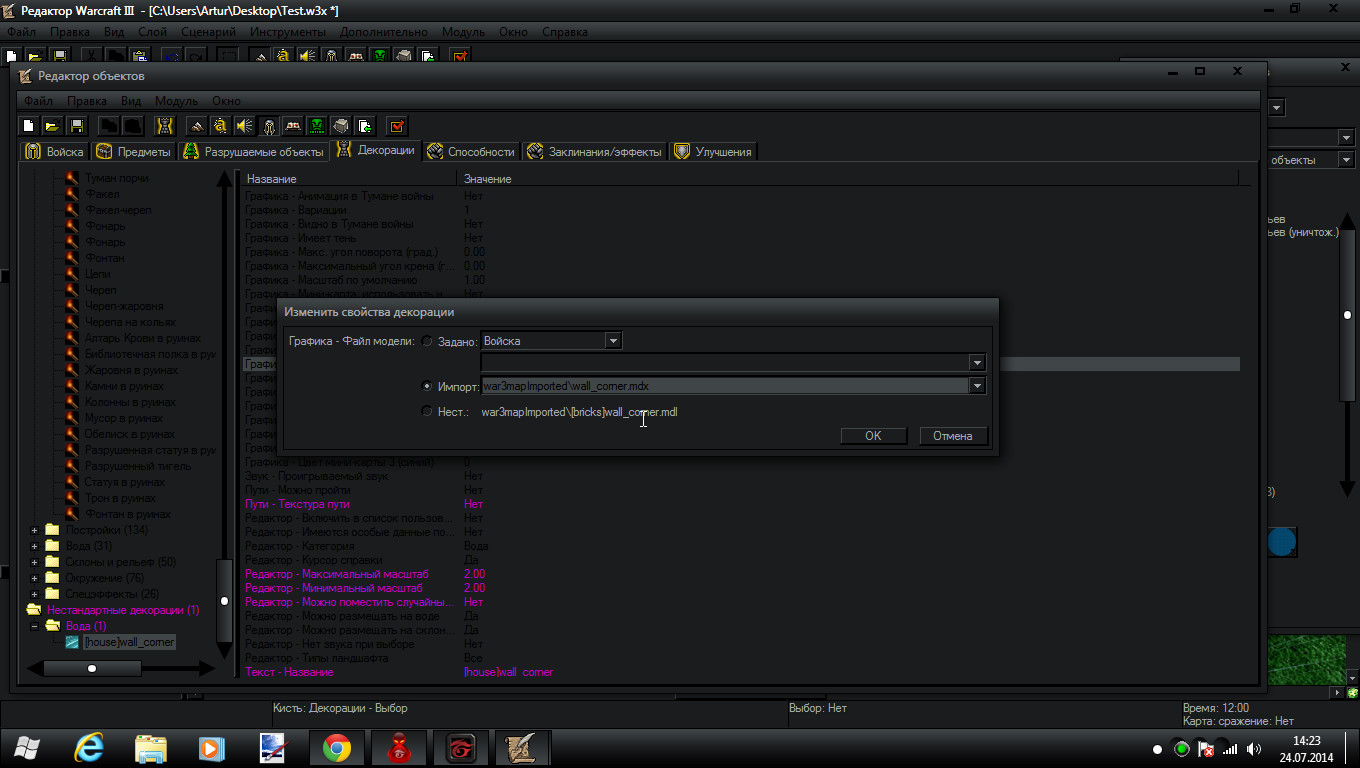Click the Object Editor module icon

coord(269,126)
